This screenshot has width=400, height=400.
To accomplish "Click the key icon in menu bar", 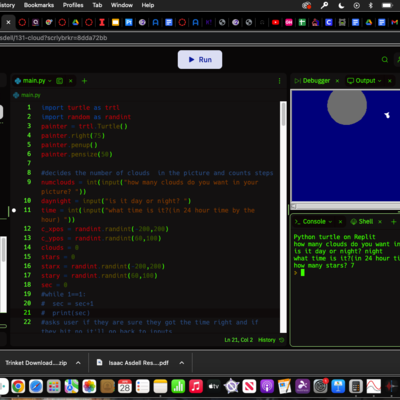I will tap(324, 5).
